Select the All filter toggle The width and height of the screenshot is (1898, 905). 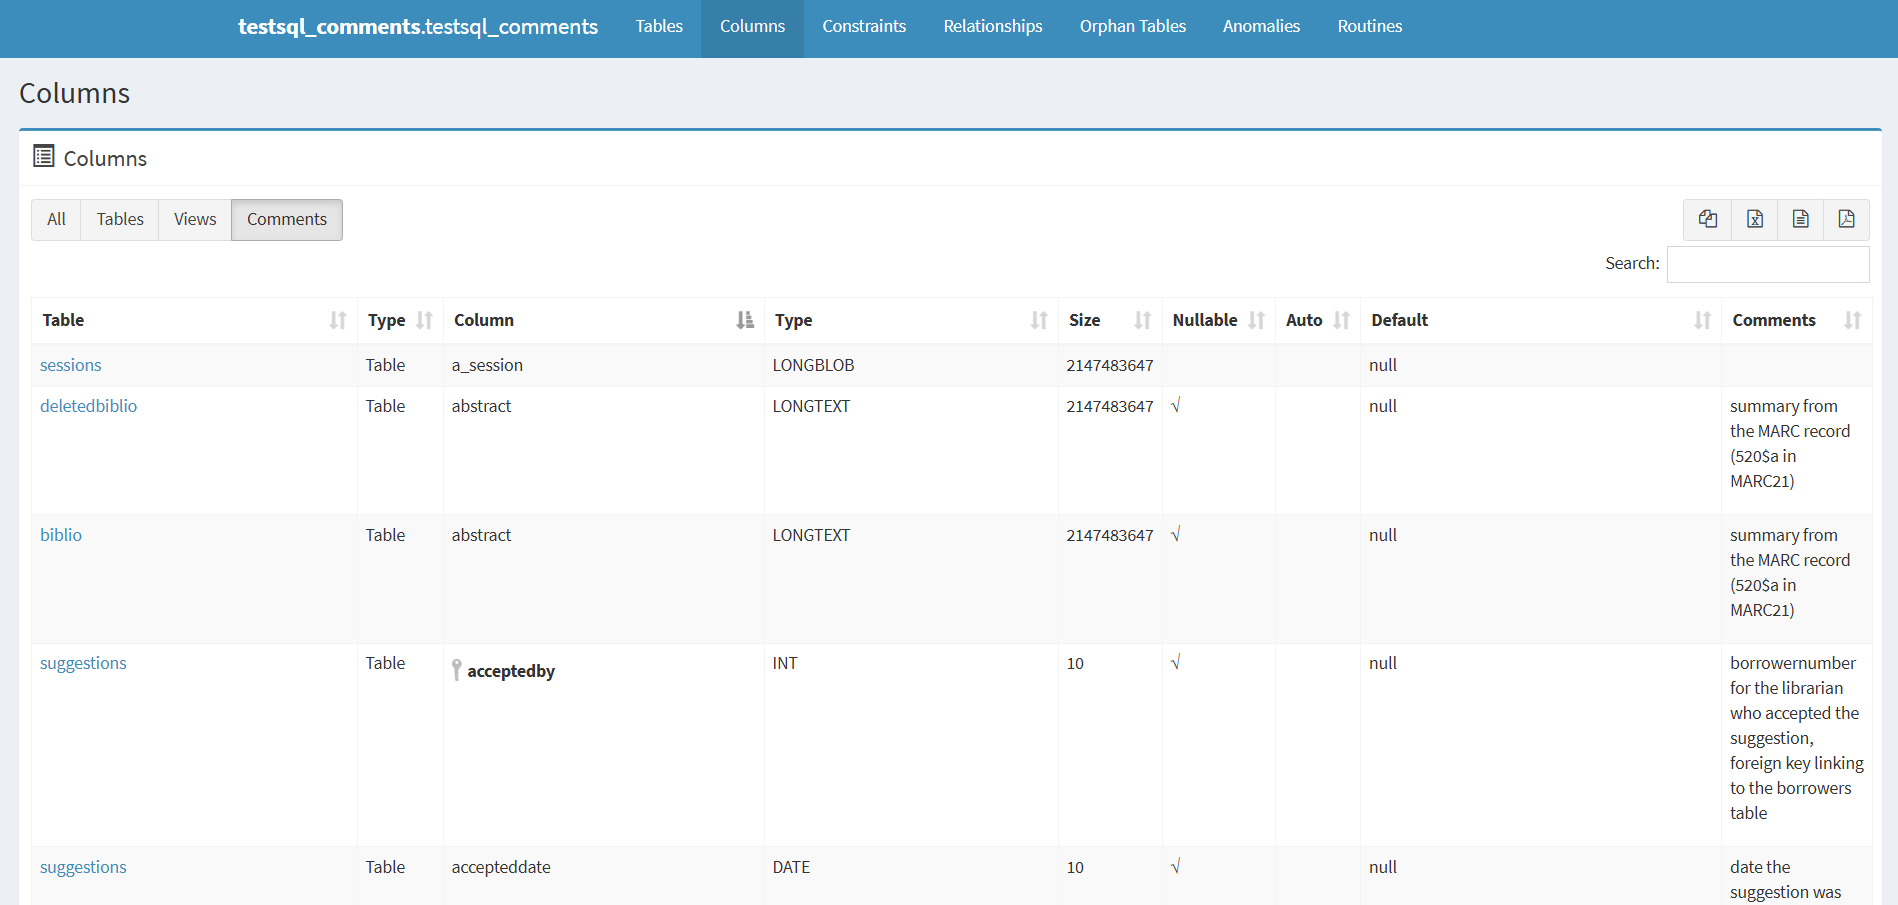[56, 220]
